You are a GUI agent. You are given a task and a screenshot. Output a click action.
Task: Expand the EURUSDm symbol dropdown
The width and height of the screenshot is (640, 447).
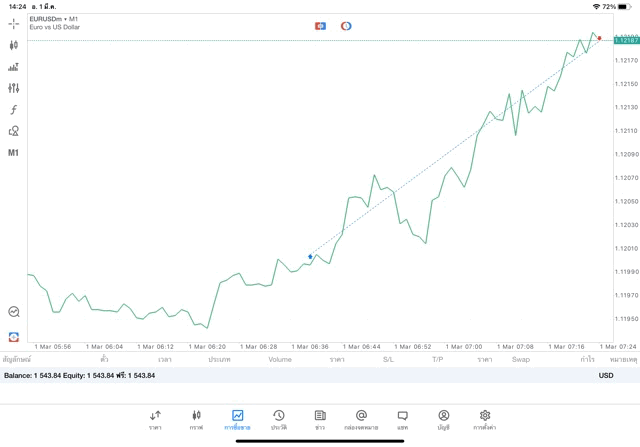pos(53,19)
